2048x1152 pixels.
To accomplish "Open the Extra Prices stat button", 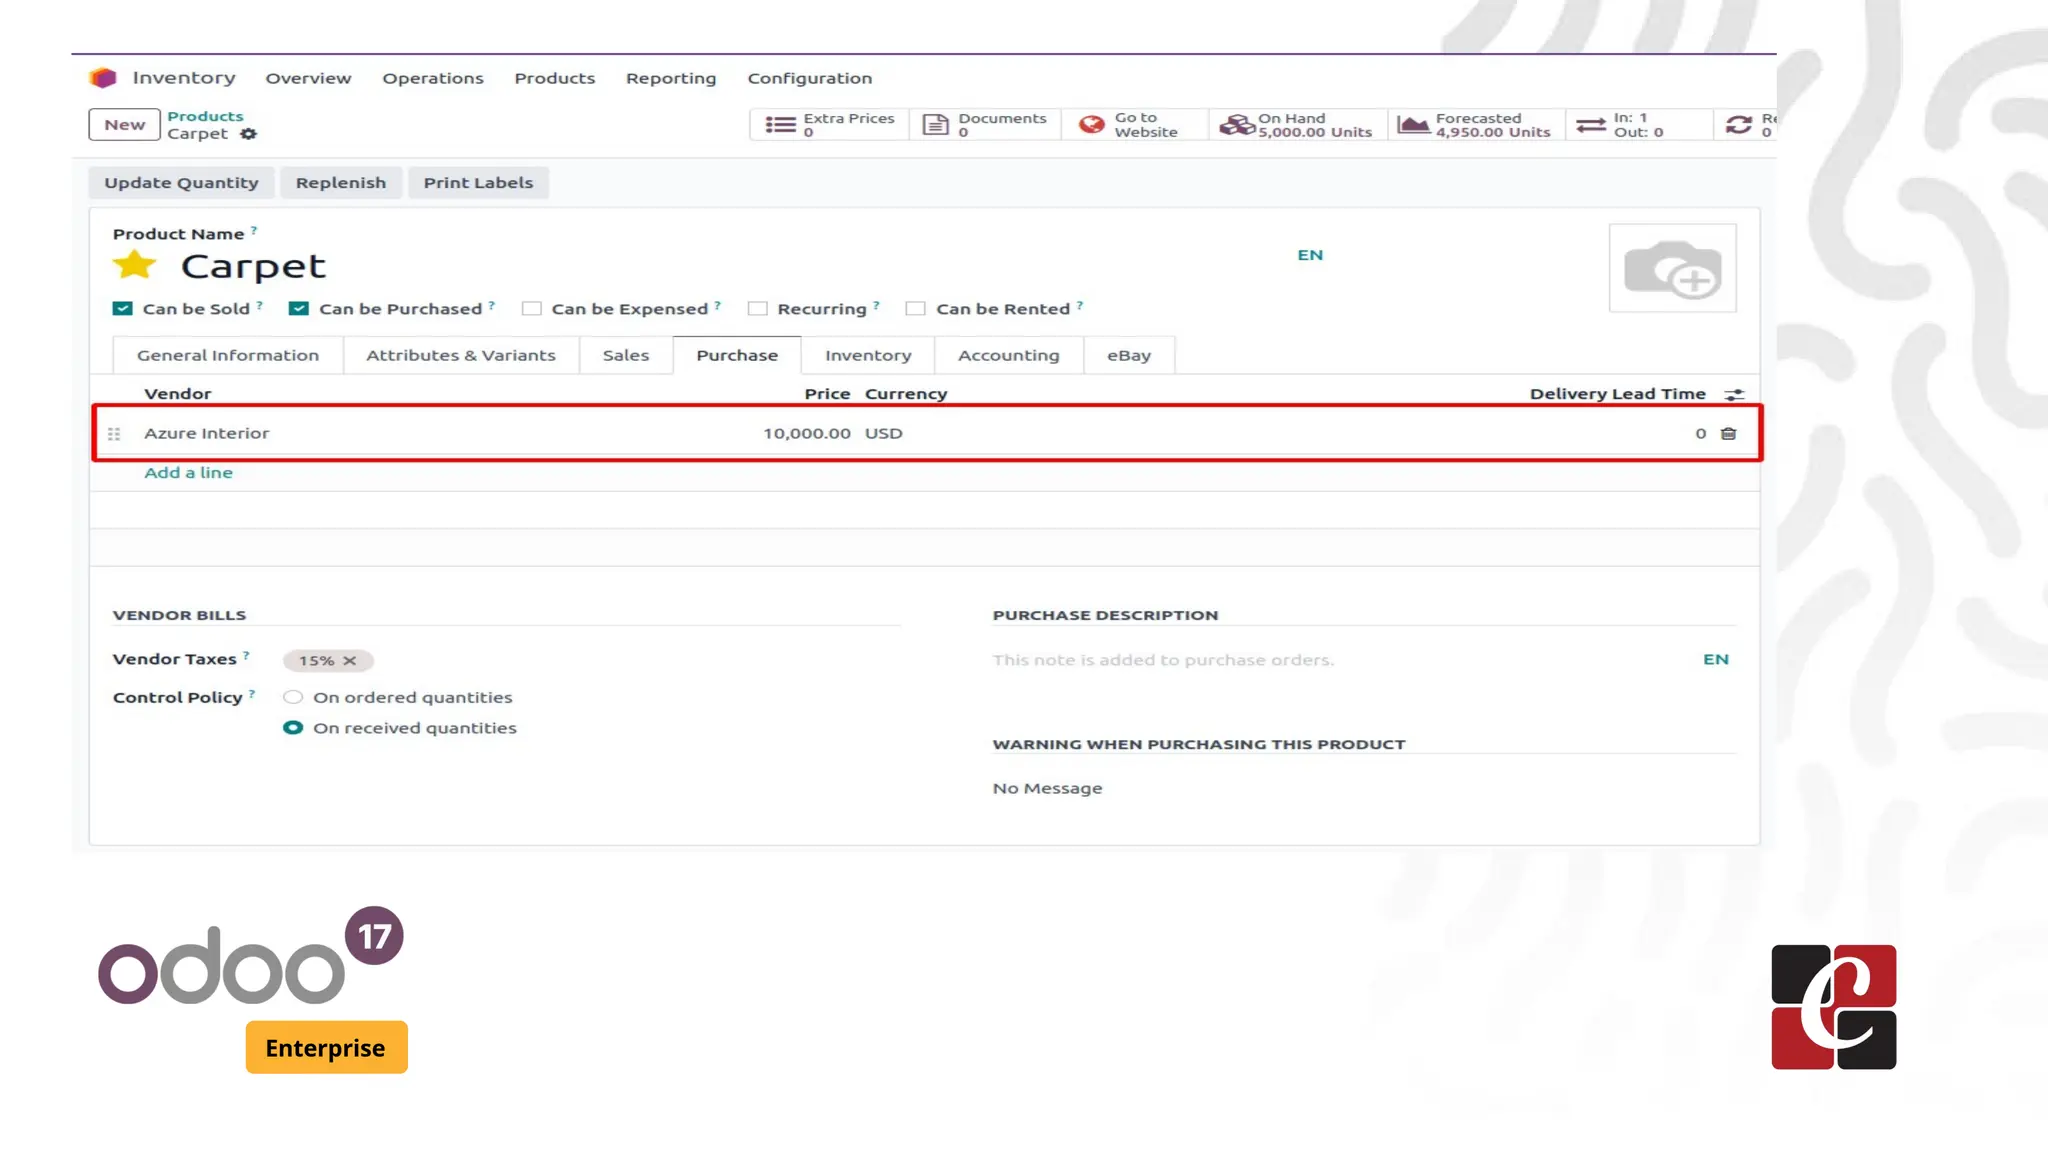I will (x=830, y=125).
